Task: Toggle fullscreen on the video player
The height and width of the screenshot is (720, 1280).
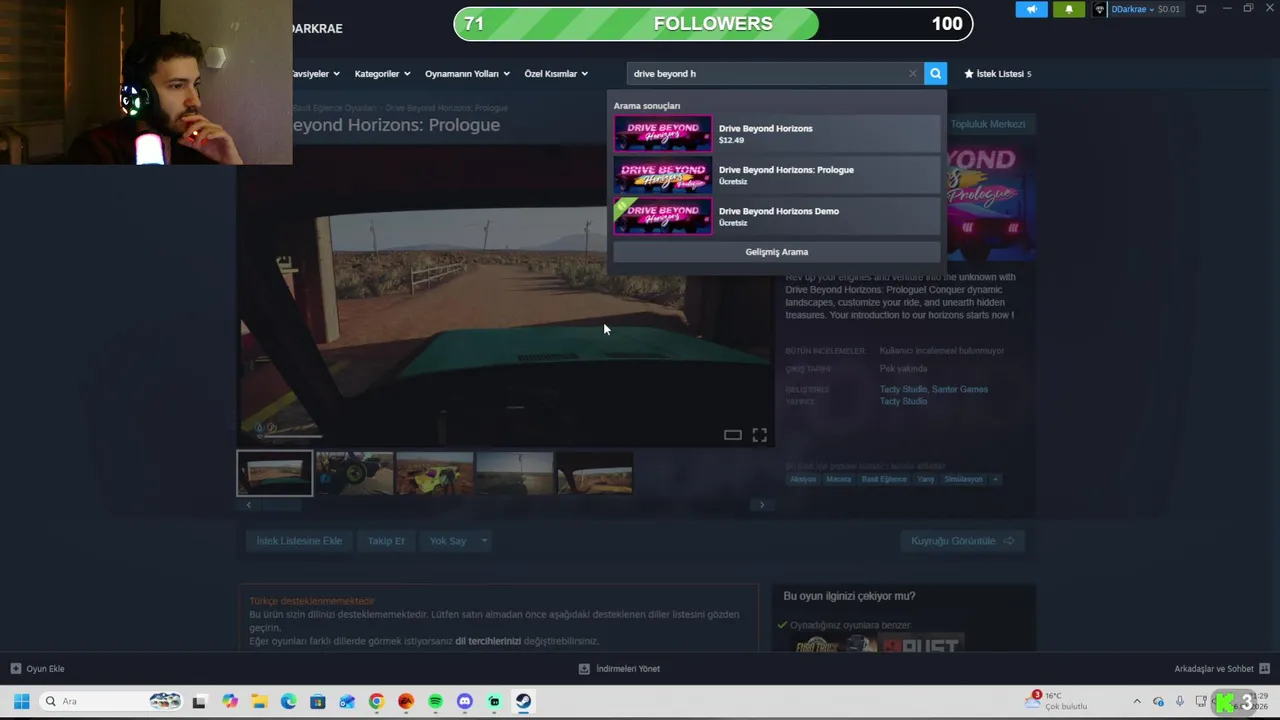Action: point(760,435)
